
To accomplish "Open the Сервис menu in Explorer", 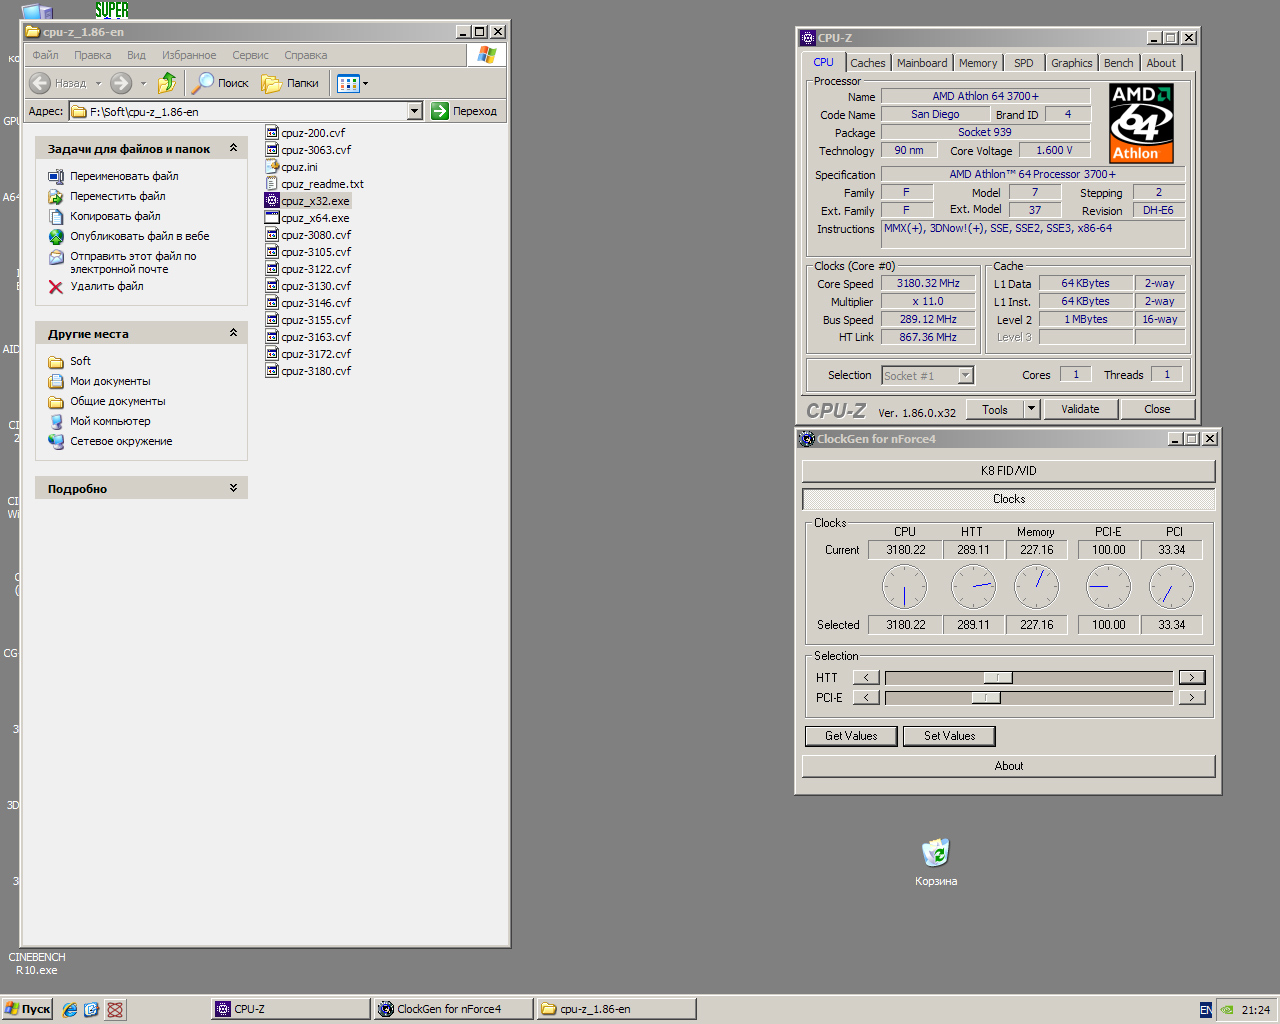I will coord(250,55).
